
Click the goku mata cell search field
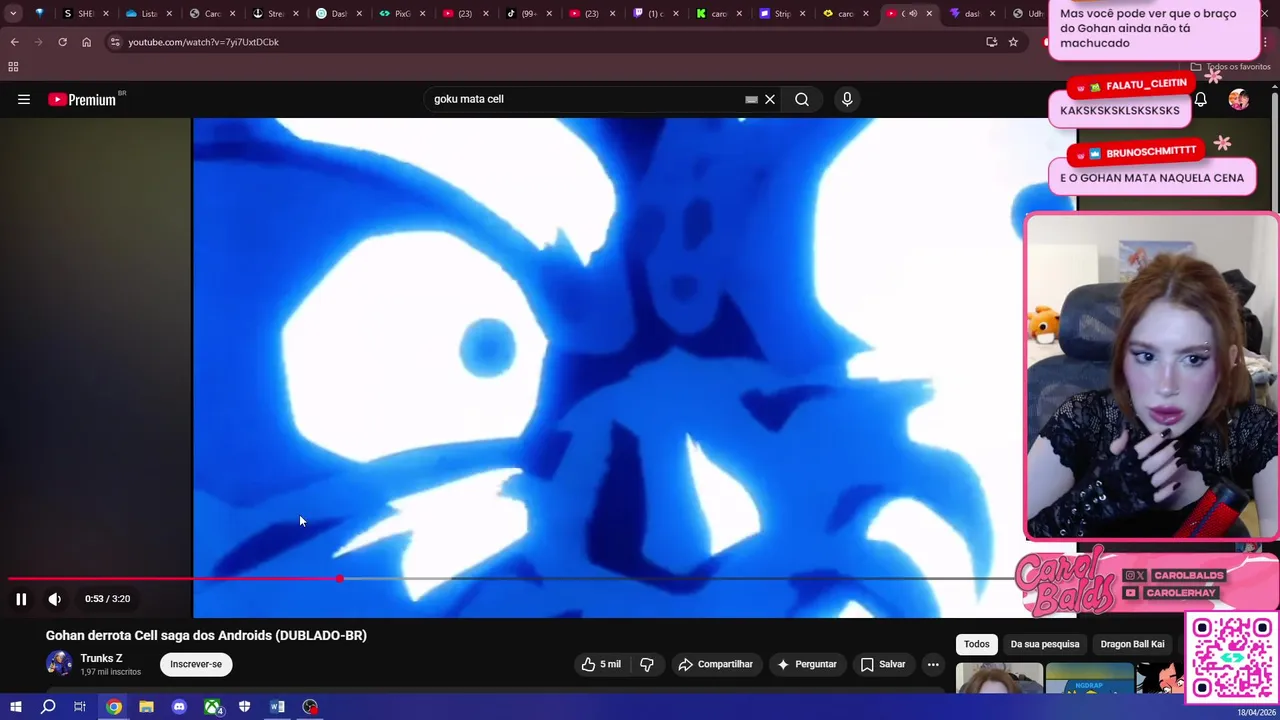click(585, 99)
